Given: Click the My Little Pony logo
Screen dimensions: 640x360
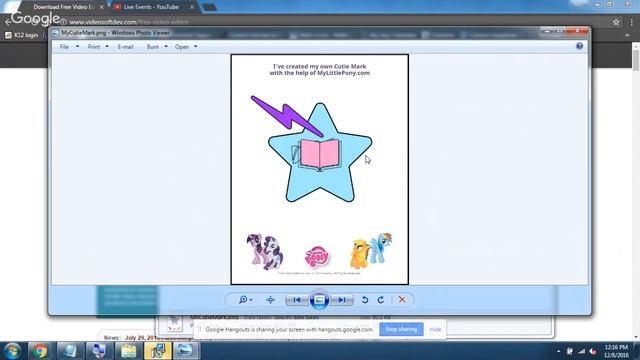Looking at the screenshot, I should [317, 257].
